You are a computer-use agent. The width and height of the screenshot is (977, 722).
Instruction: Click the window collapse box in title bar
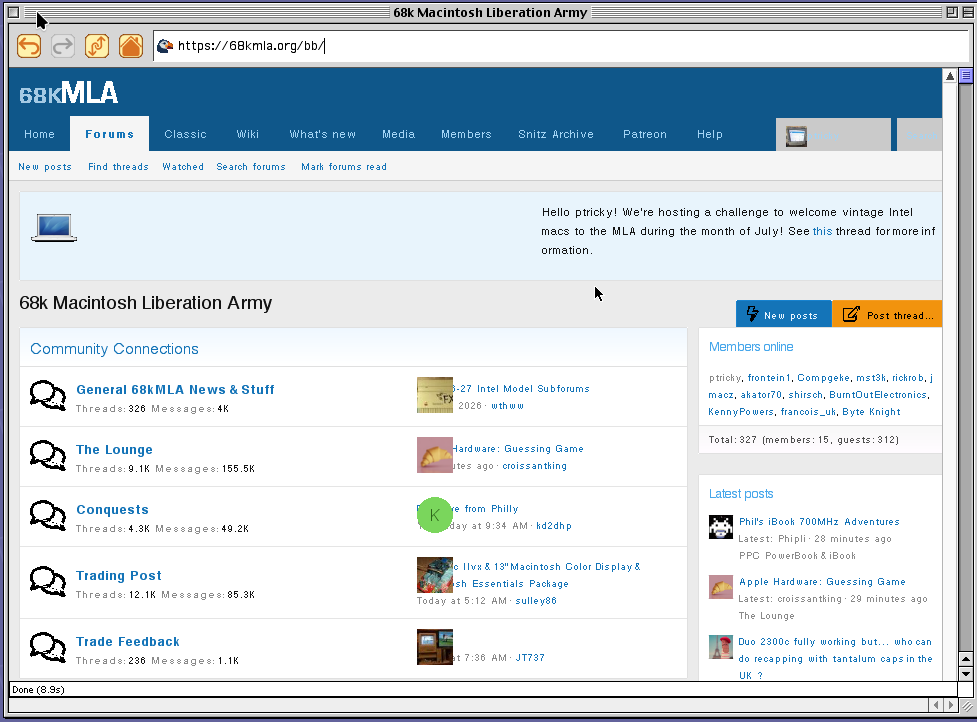968,12
